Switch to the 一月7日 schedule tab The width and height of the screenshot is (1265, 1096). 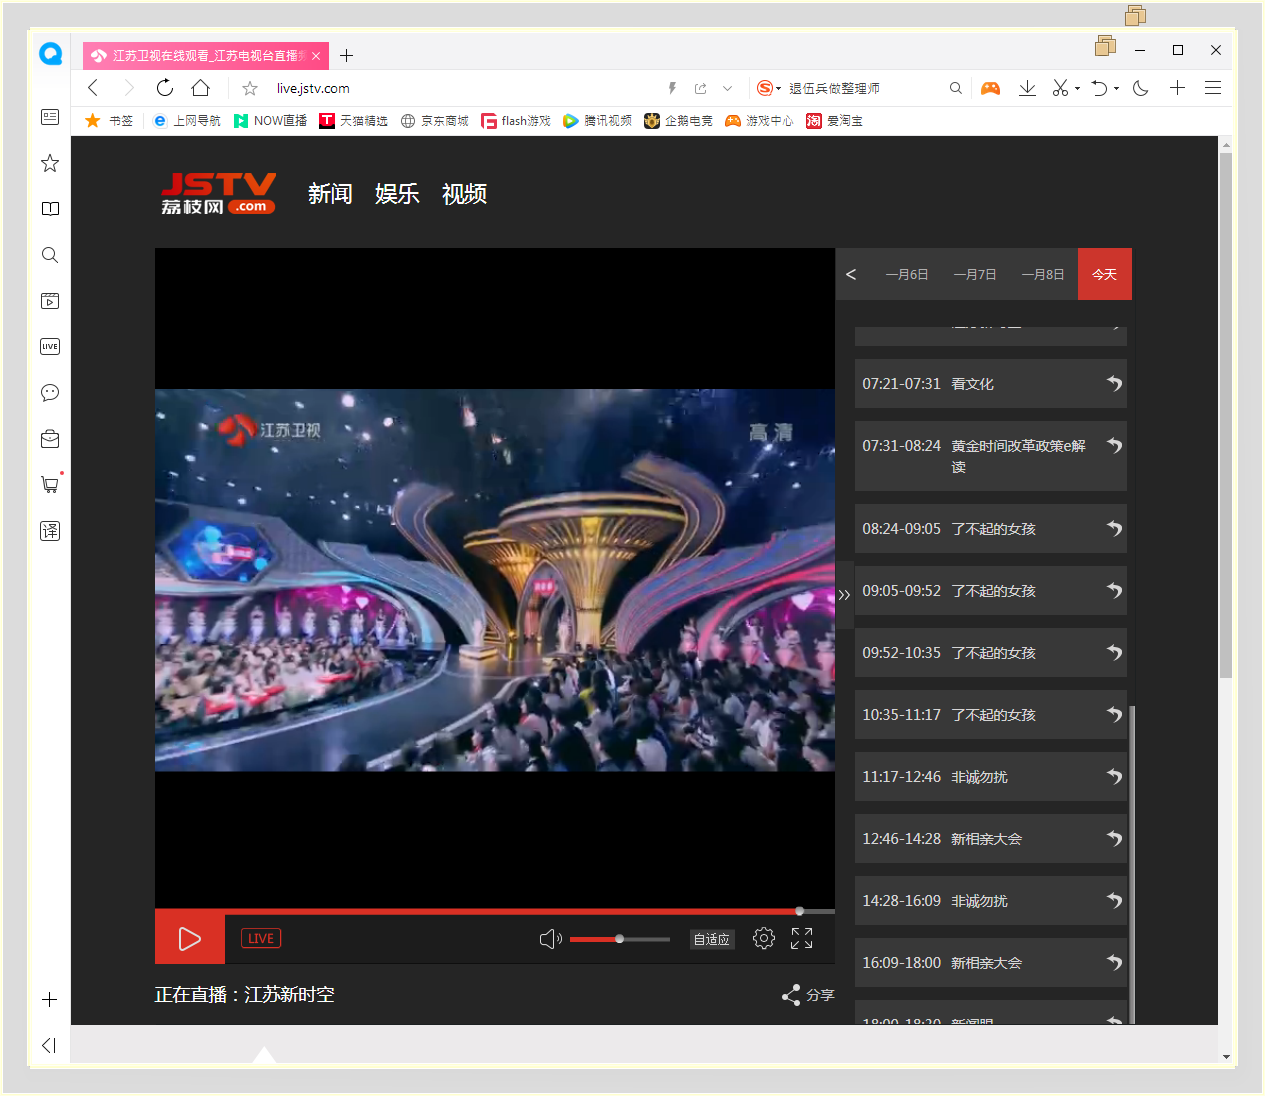[x=975, y=274]
